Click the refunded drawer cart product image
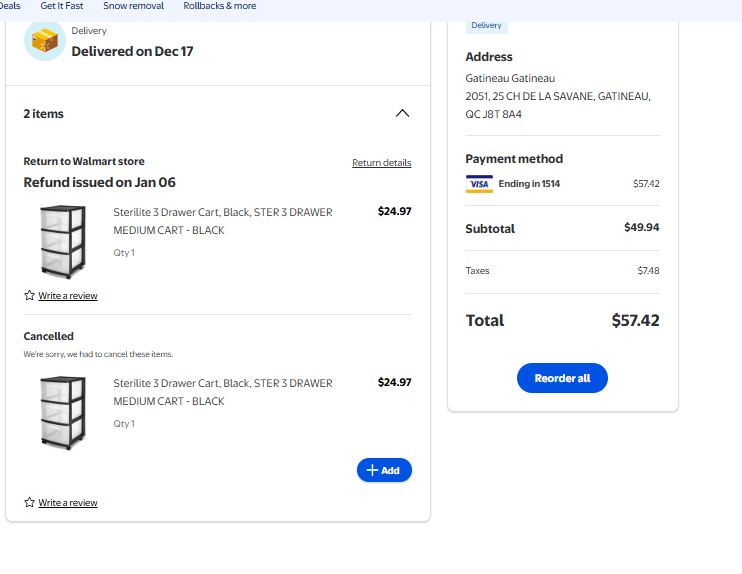The image size is (742, 574). [63, 241]
